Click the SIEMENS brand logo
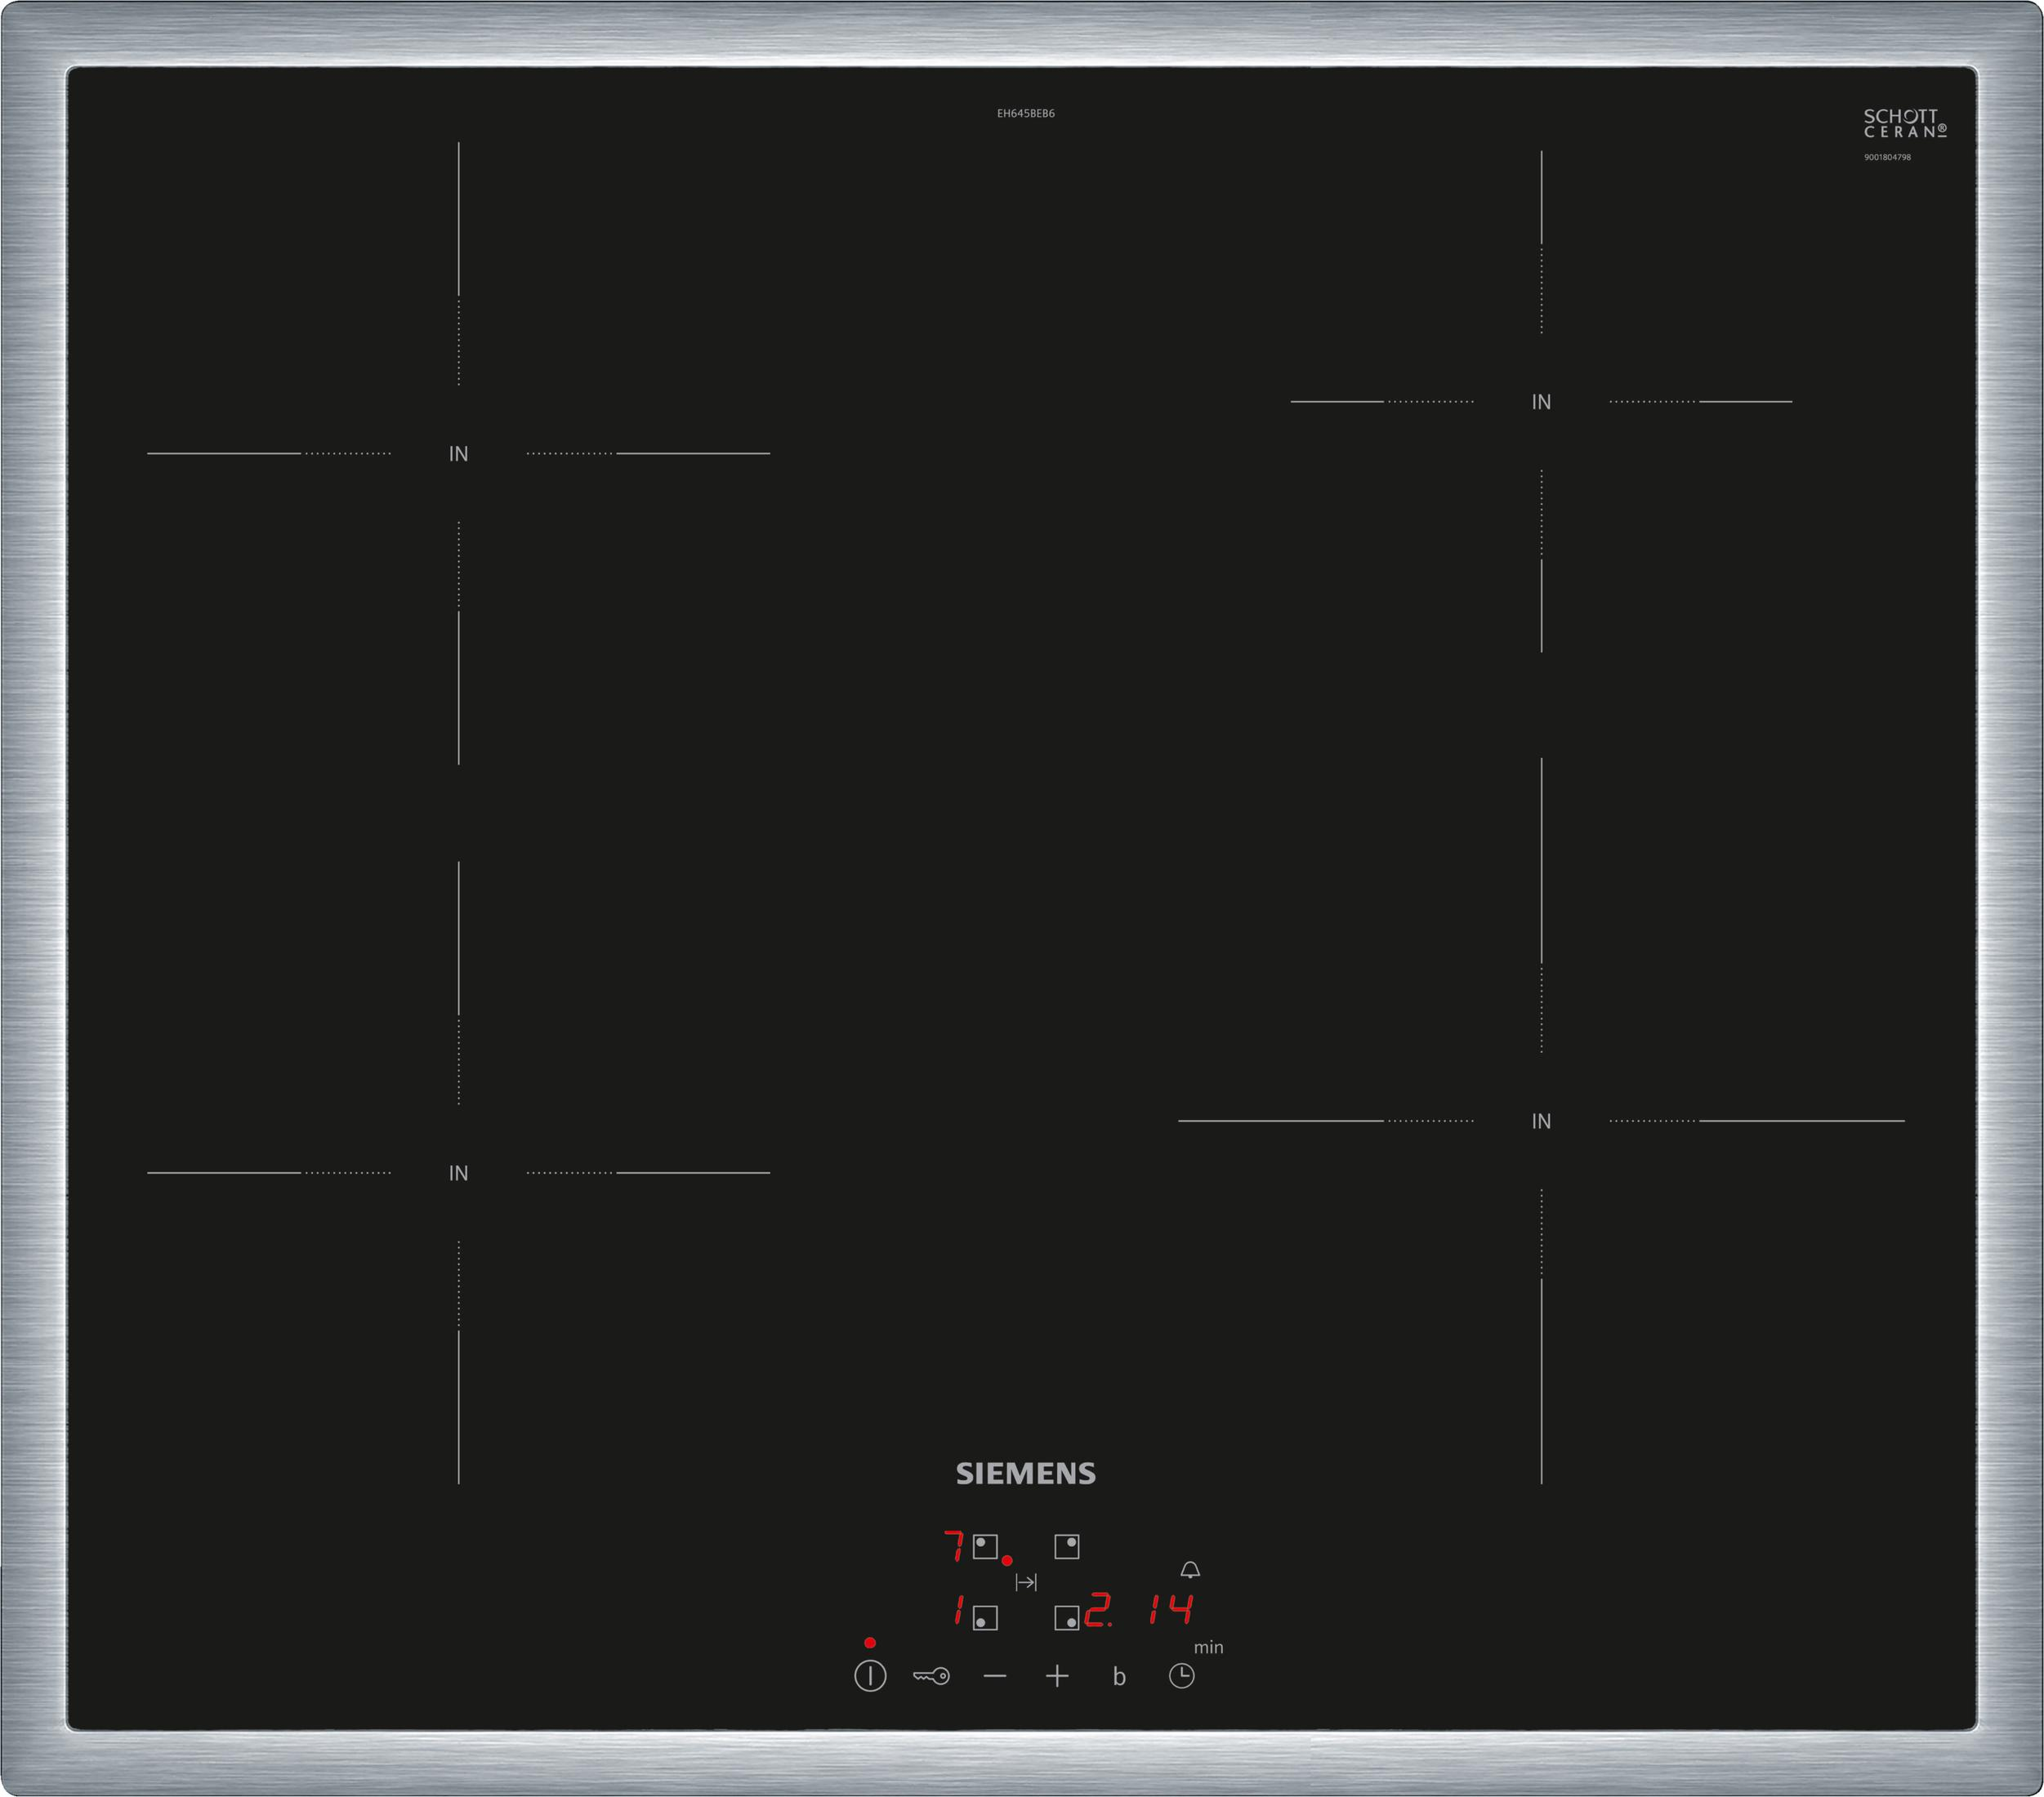 (x=1025, y=1473)
